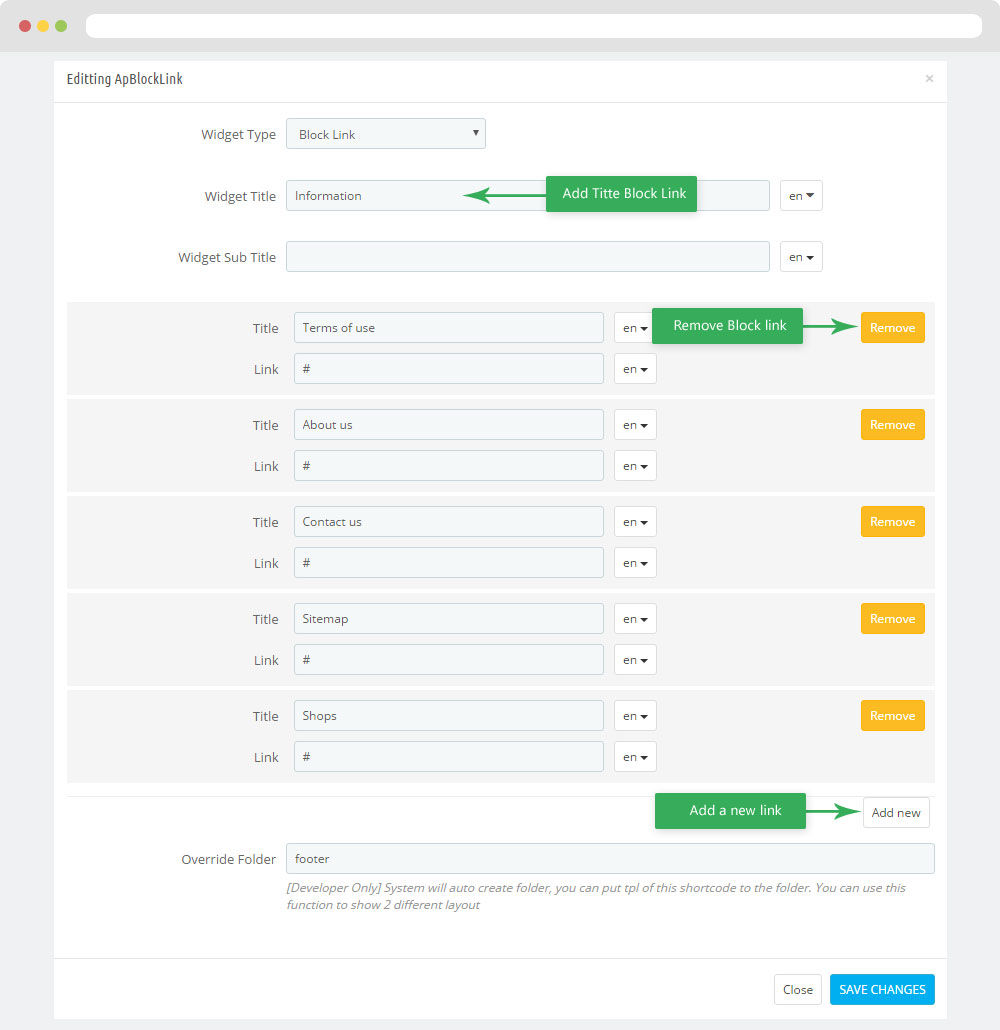The width and height of the screenshot is (1000, 1030).
Task: Save changes to the widget
Action: click(x=882, y=989)
